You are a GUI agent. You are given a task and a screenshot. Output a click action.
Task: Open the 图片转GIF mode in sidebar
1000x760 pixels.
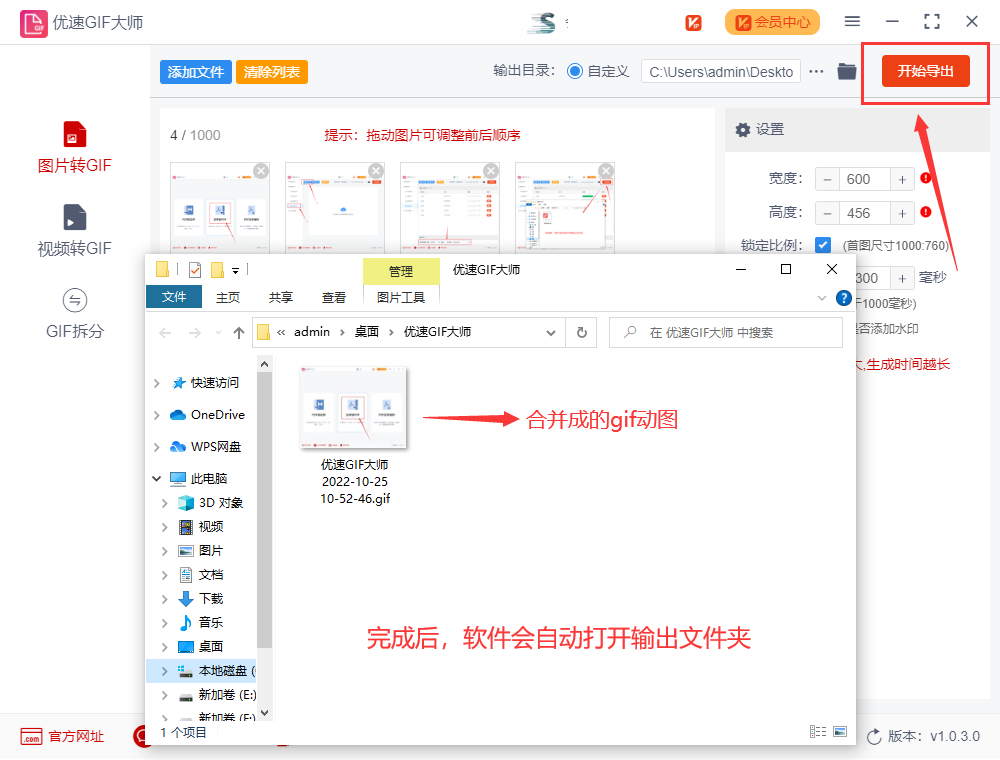[75, 147]
